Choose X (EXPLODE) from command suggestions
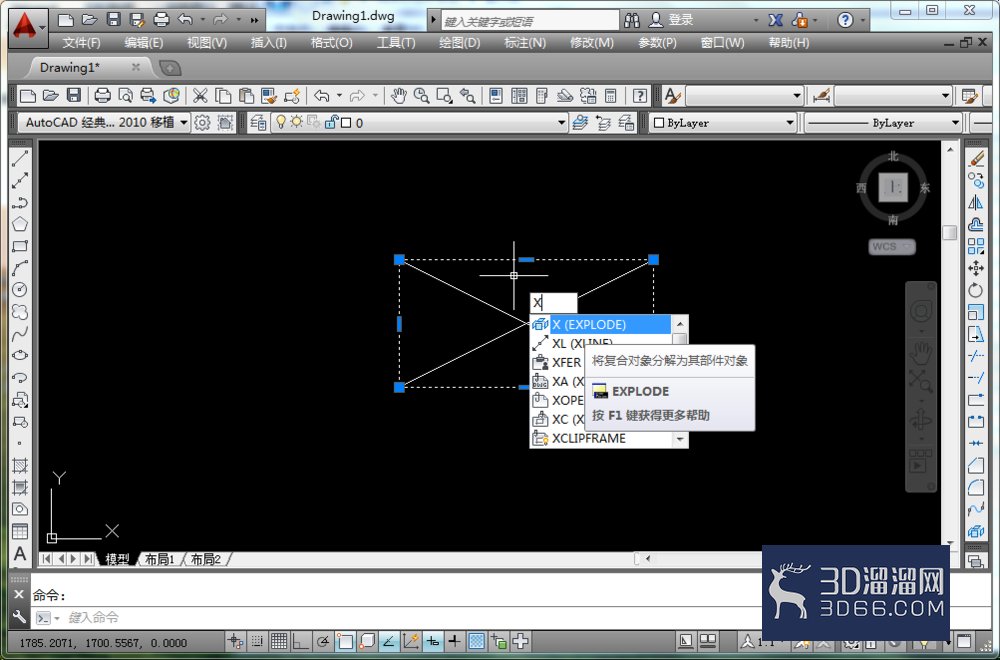The width and height of the screenshot is (1000, 660). [x=601, y=325]
